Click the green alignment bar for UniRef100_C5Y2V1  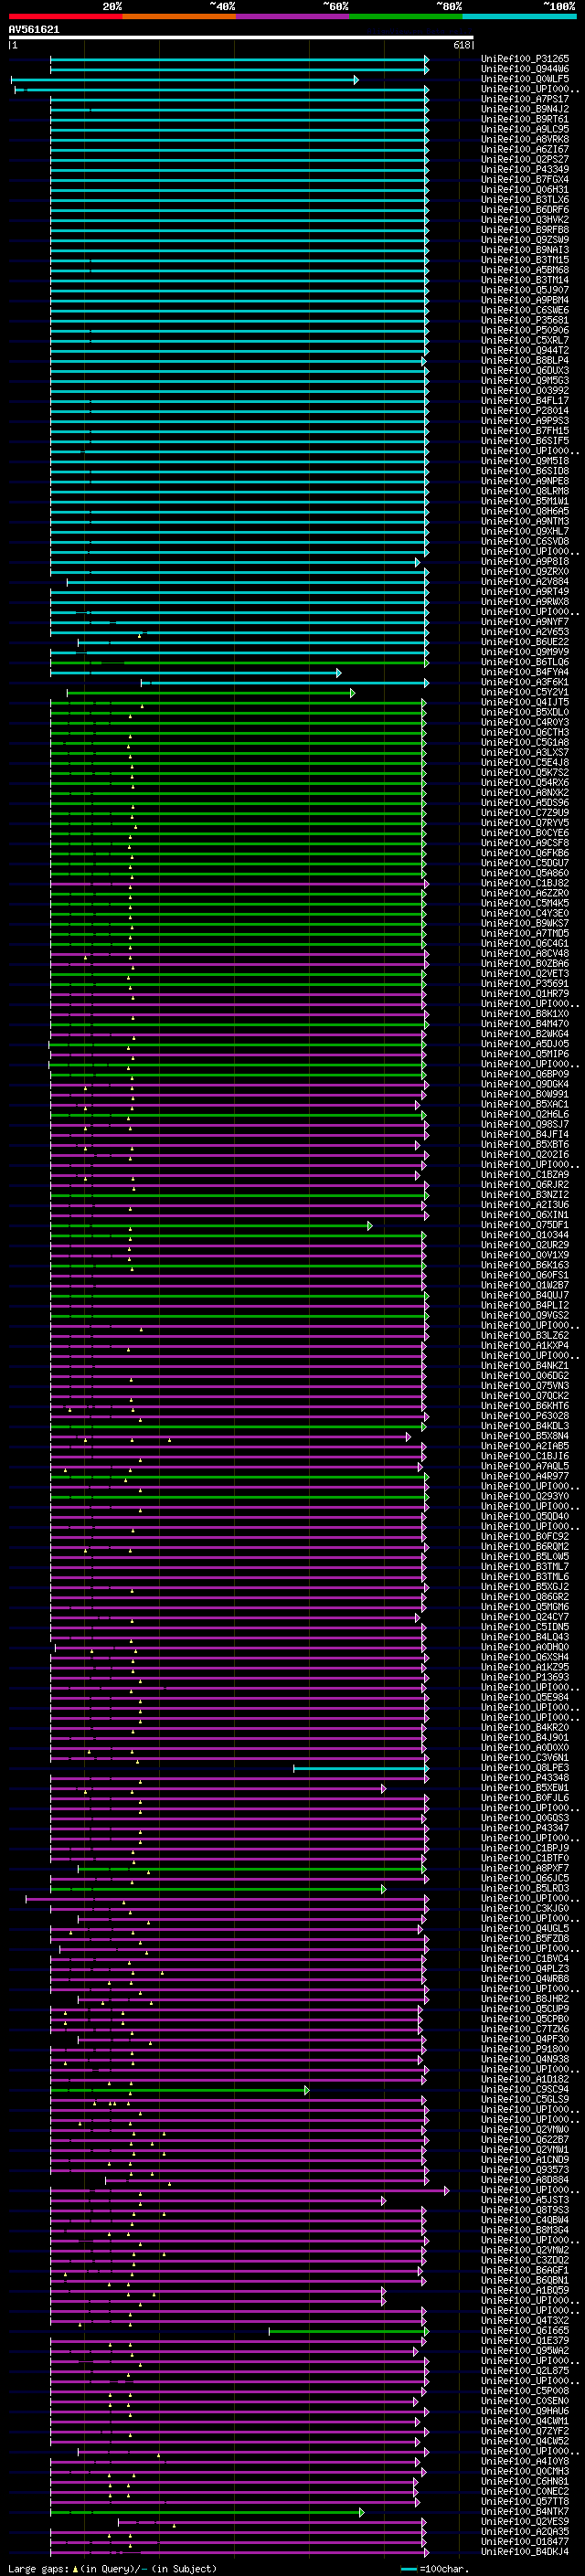click(211, 692)
